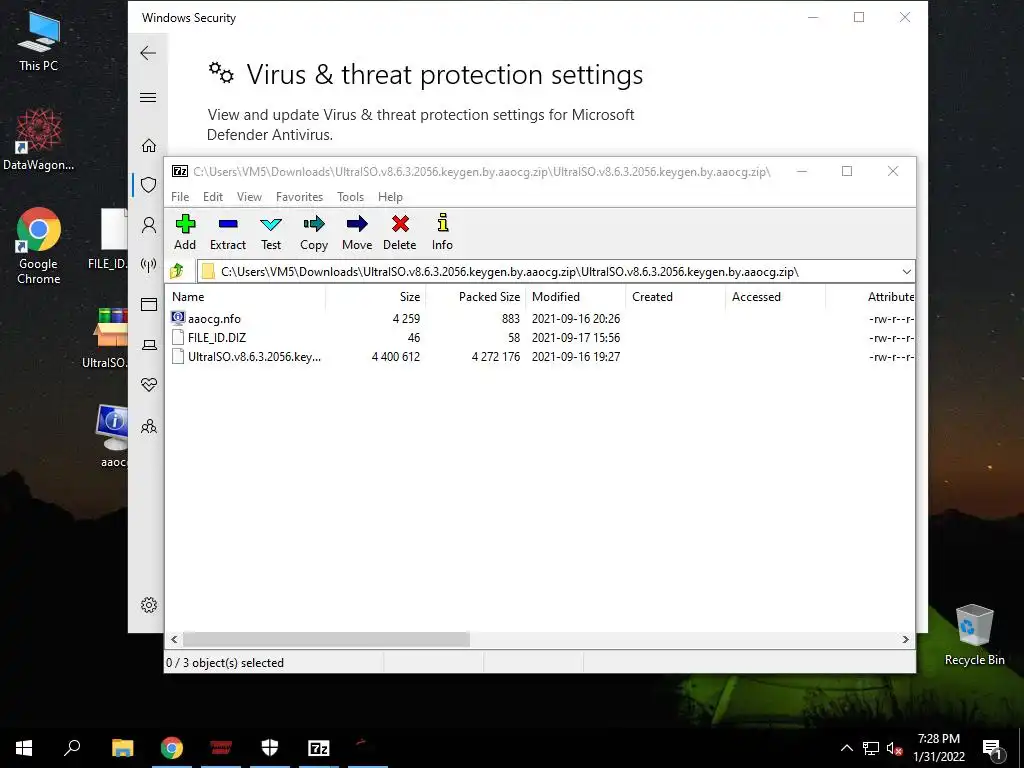Select the aaocg.nfo file row
This screenshot has width=1024, height=768.
pyautogui.click(x=540, y=319)
